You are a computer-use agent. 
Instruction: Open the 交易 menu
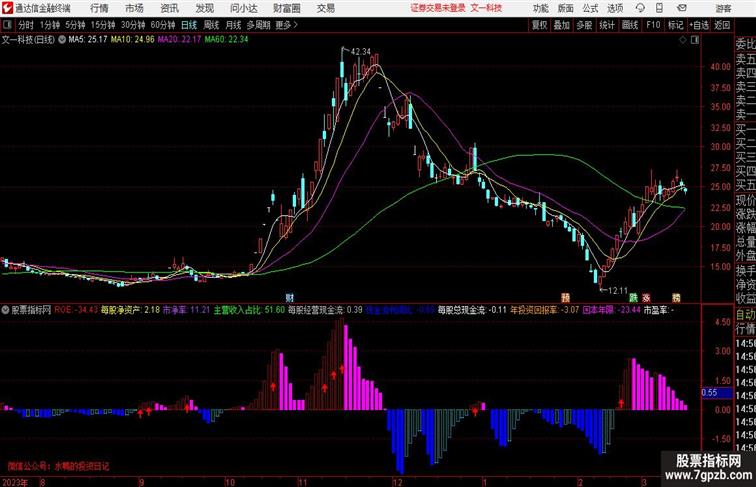326,8
